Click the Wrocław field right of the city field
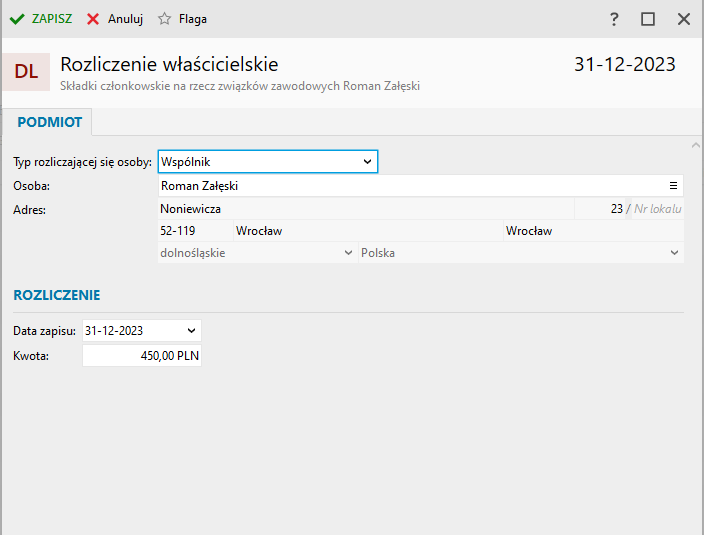Viewport: 704px width, 535px height. click(594, 231)
